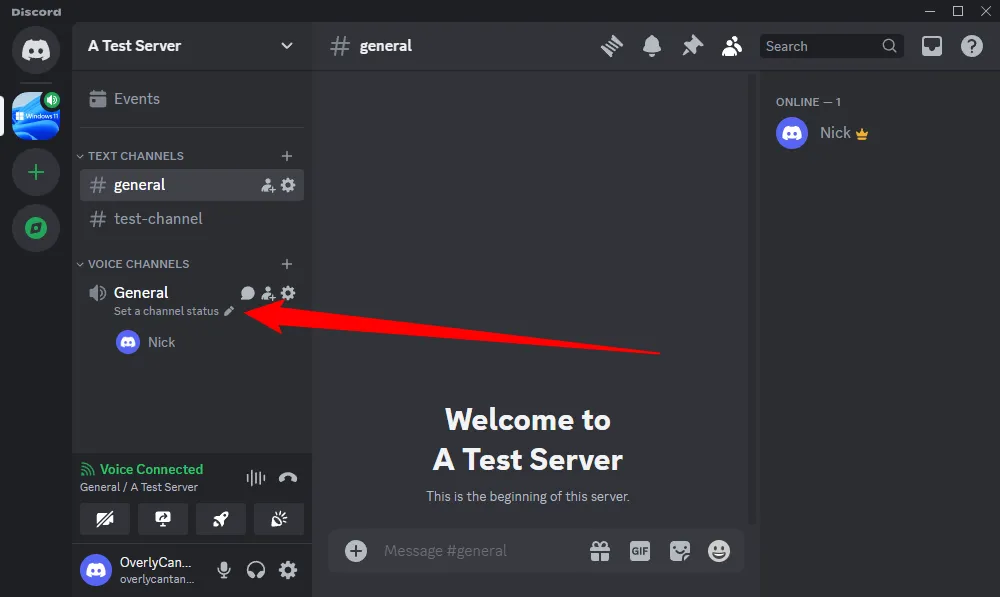Turn on camera video
Screen dimensions: 1000x597
tap(105, 519)
